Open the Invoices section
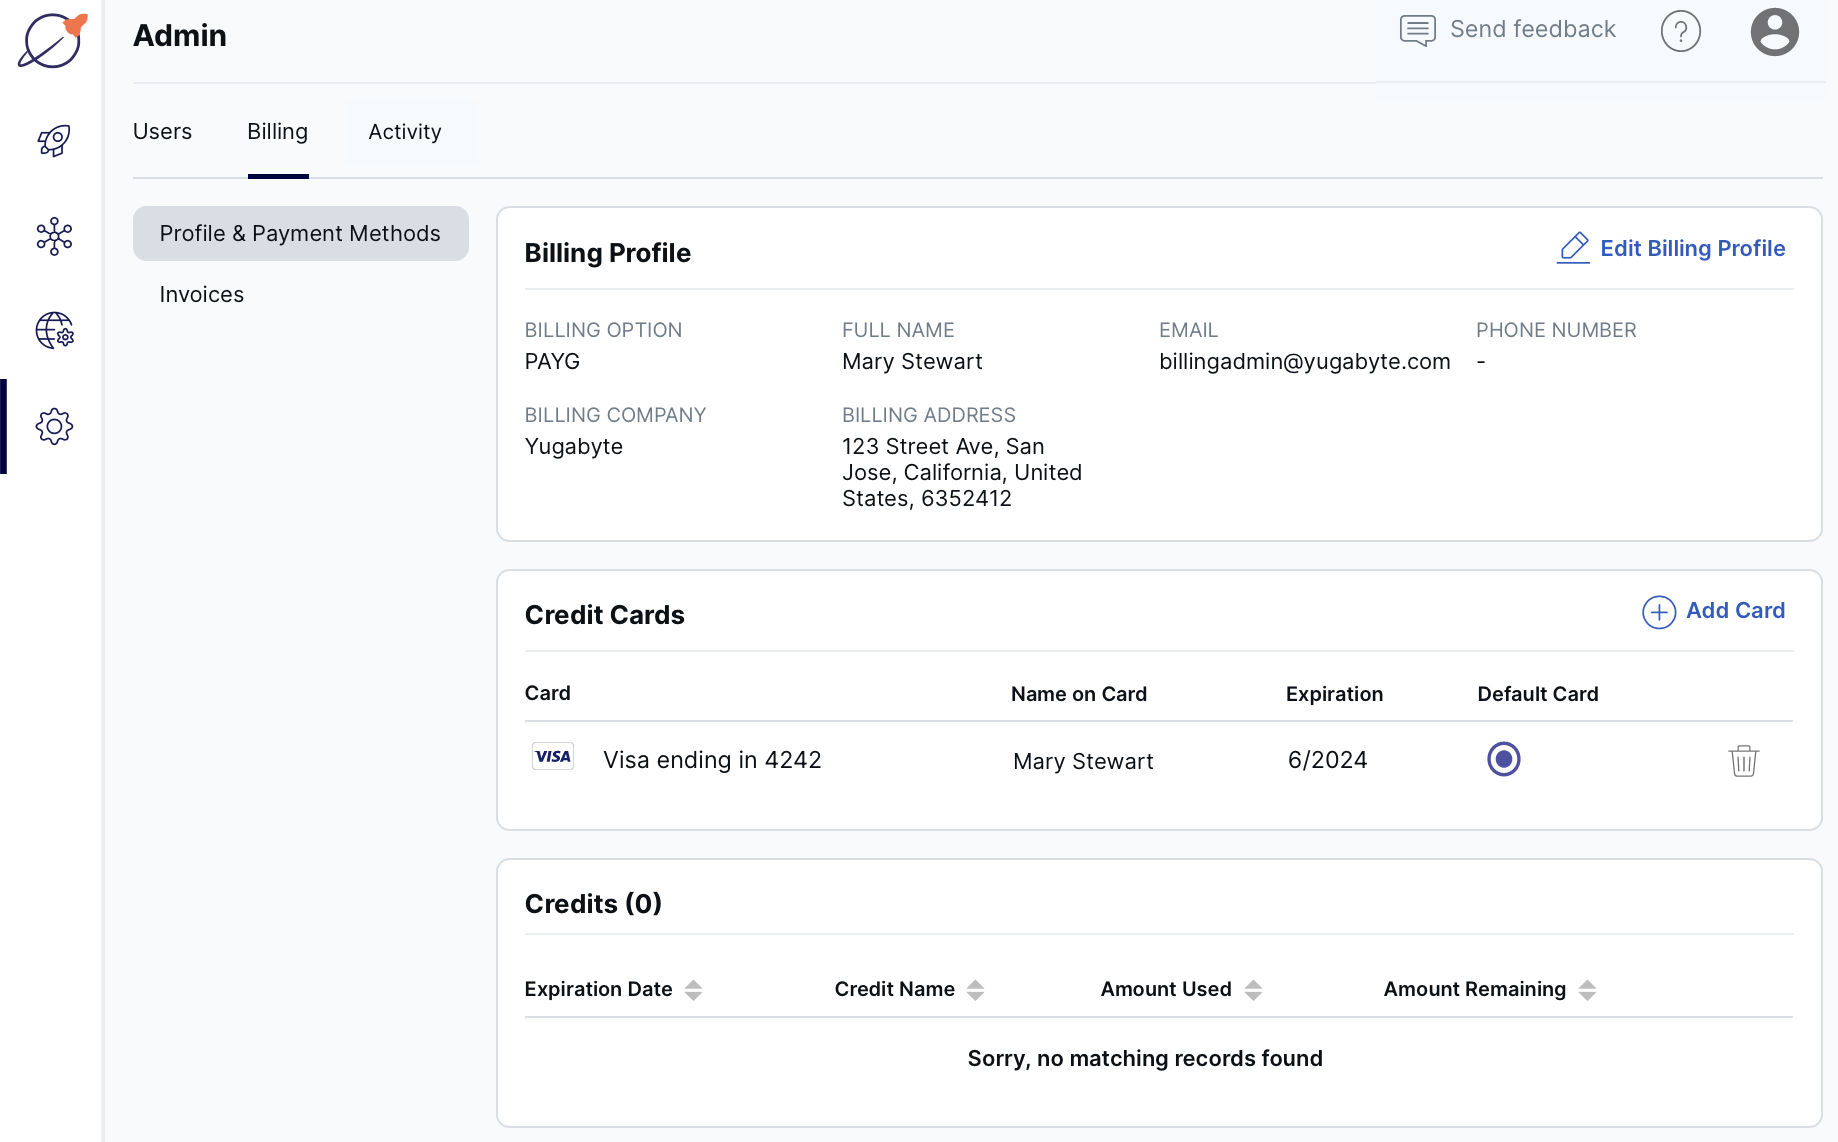 pos(201,293)
